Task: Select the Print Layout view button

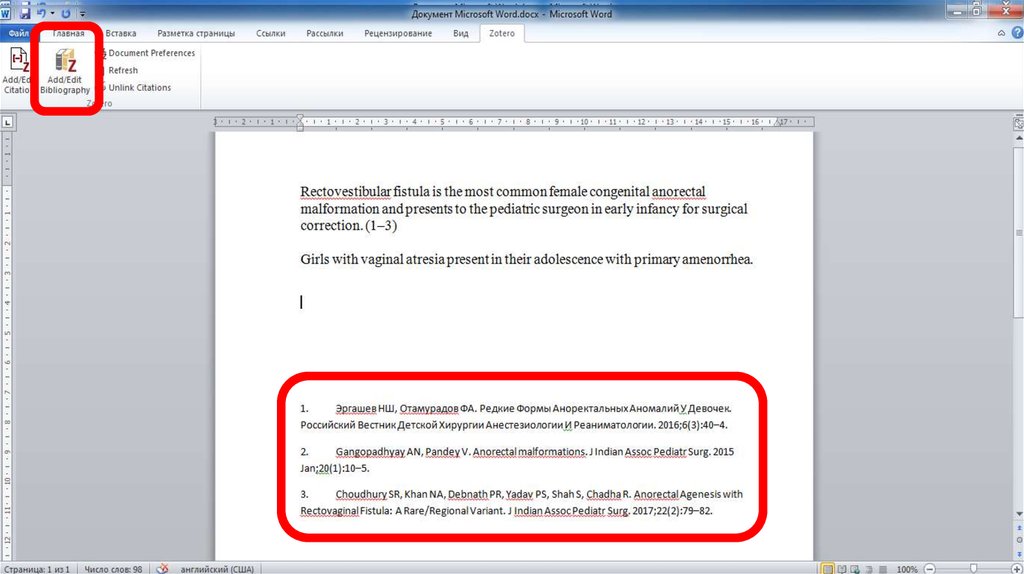Action: tap(826, 568)
